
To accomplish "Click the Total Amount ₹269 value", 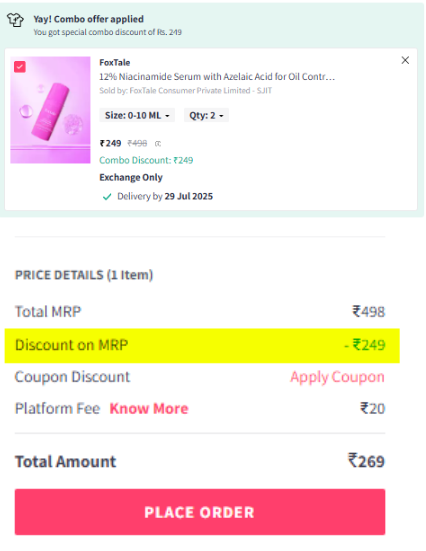I will pos(366,461).
